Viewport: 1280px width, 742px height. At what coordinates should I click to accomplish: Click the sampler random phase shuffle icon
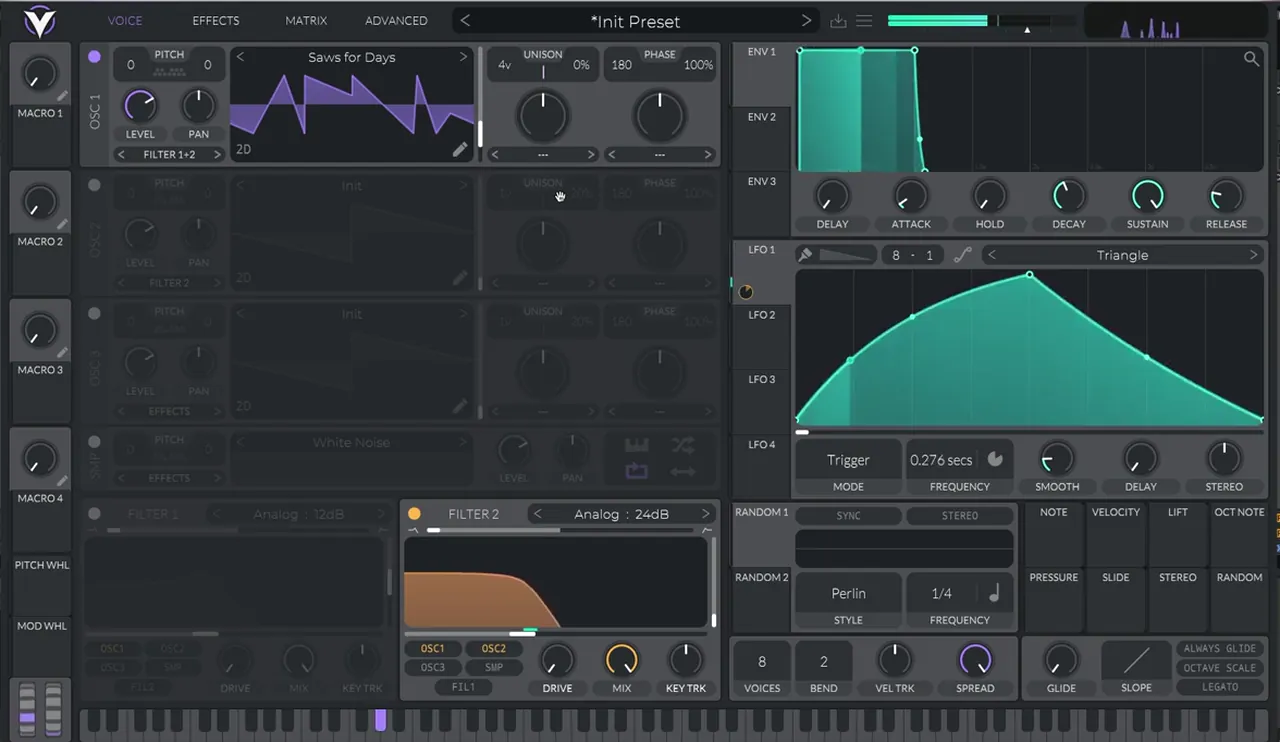(683, 446)
